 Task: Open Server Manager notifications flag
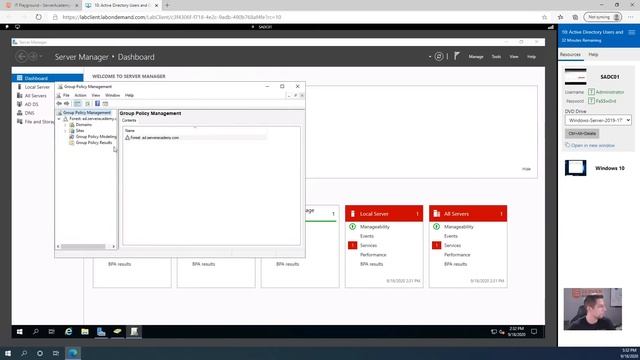pos(457,56)
